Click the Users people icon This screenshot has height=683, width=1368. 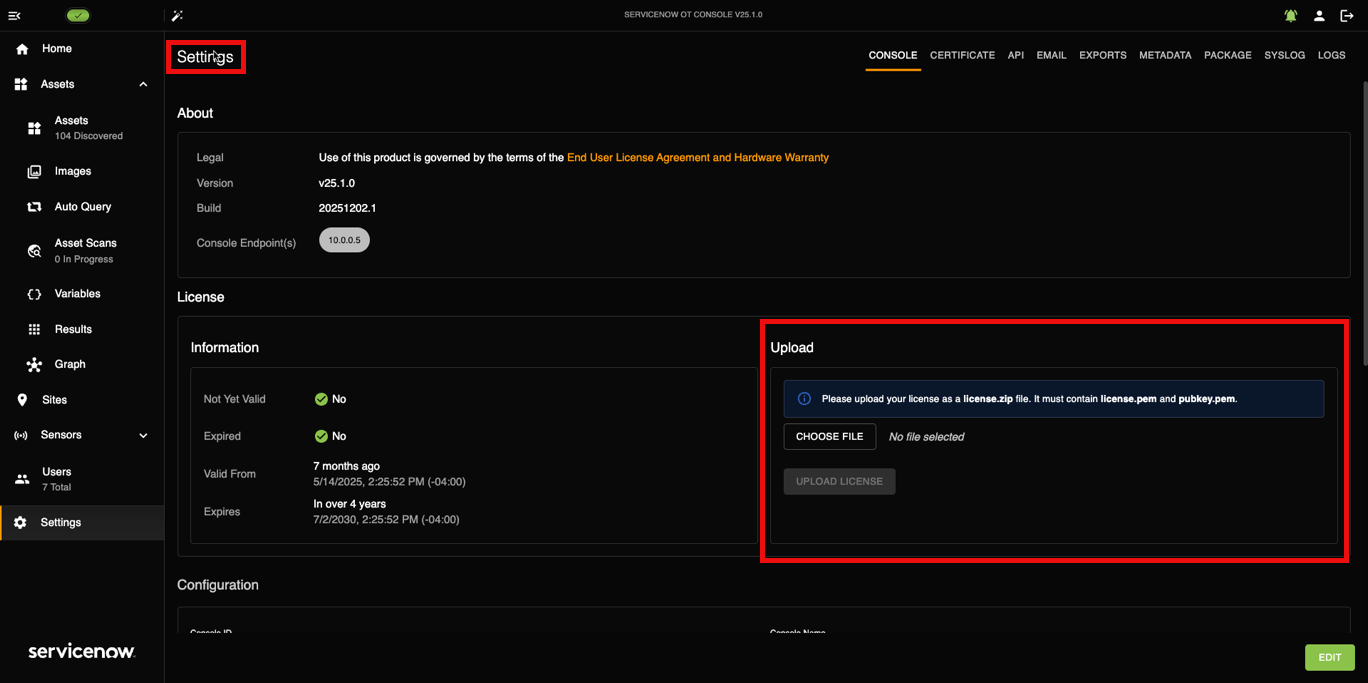pyautogui.click(x=22, y=479)
